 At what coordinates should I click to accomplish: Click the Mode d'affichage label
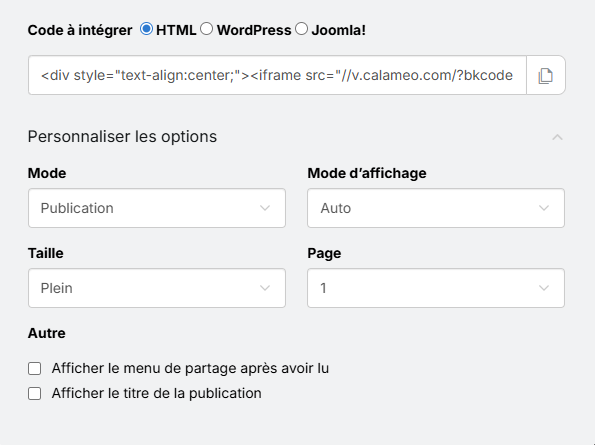click(367, 173)
